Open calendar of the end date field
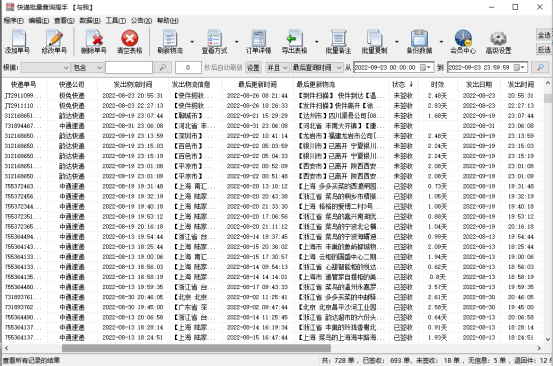This screenshot has width=553, height=366. [519, 67]
